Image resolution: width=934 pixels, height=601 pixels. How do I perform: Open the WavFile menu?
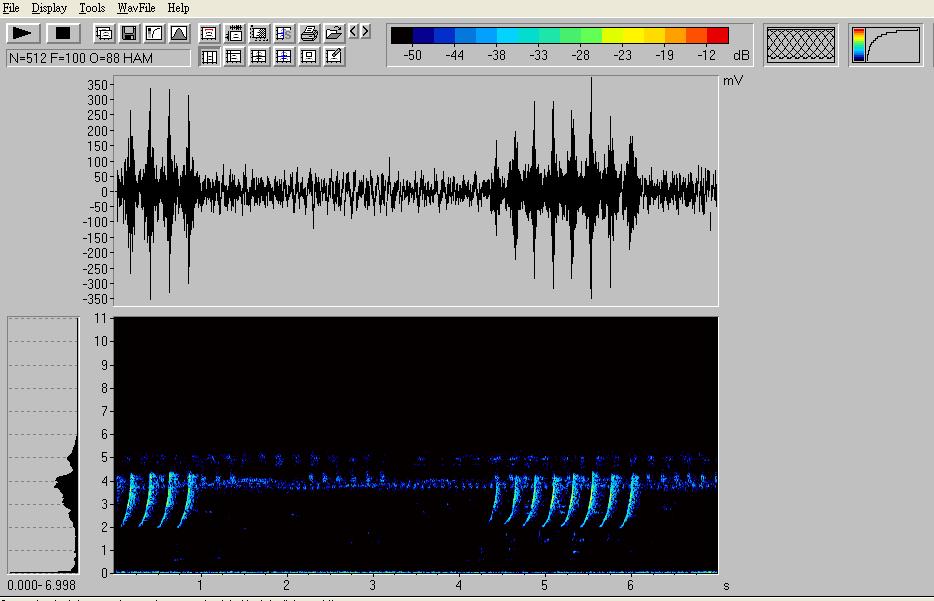click(136, 8)
